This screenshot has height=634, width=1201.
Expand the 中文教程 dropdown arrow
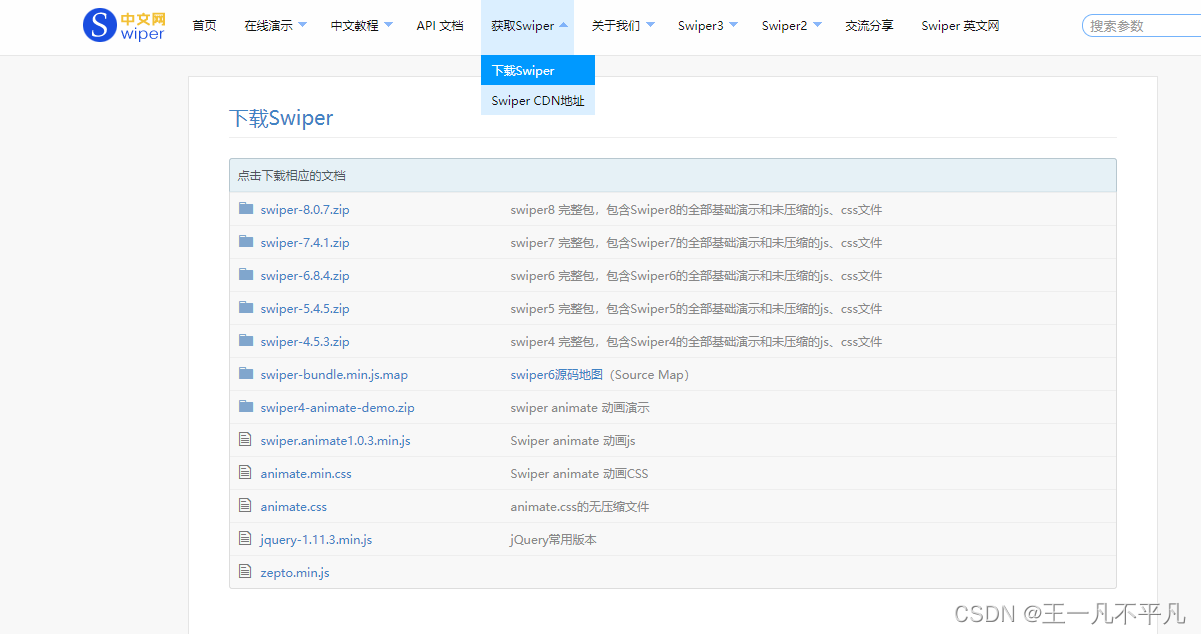pyautogui.click(x=388, y=25)
